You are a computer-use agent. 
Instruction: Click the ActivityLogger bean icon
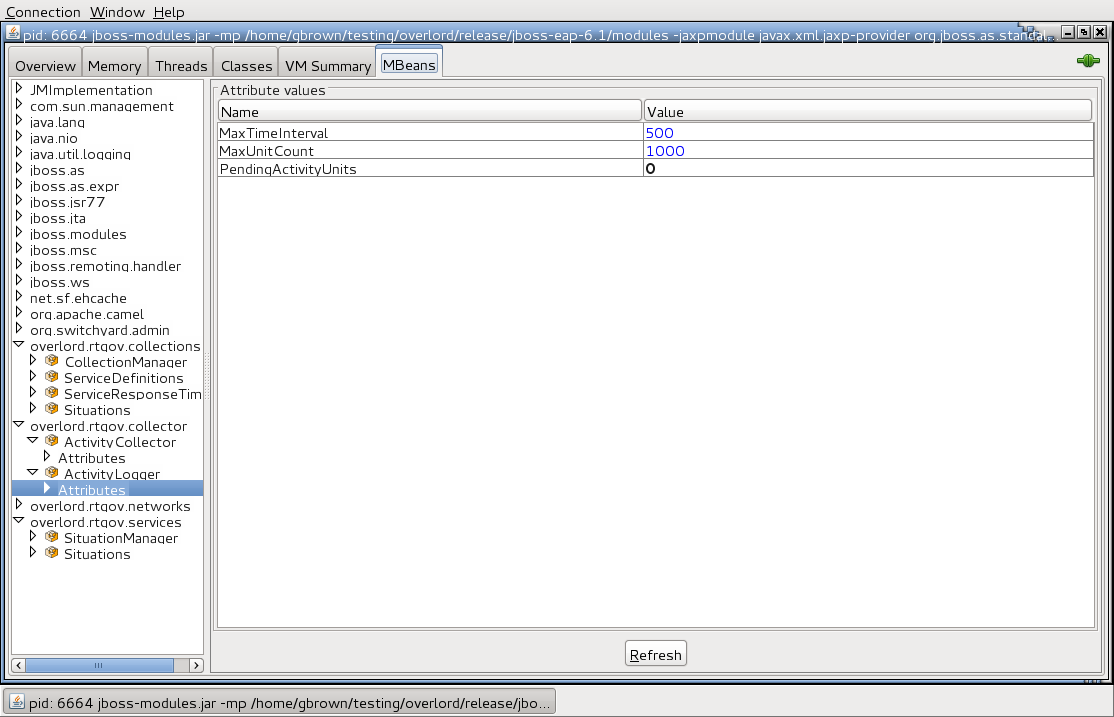click(x=51, y=473)
